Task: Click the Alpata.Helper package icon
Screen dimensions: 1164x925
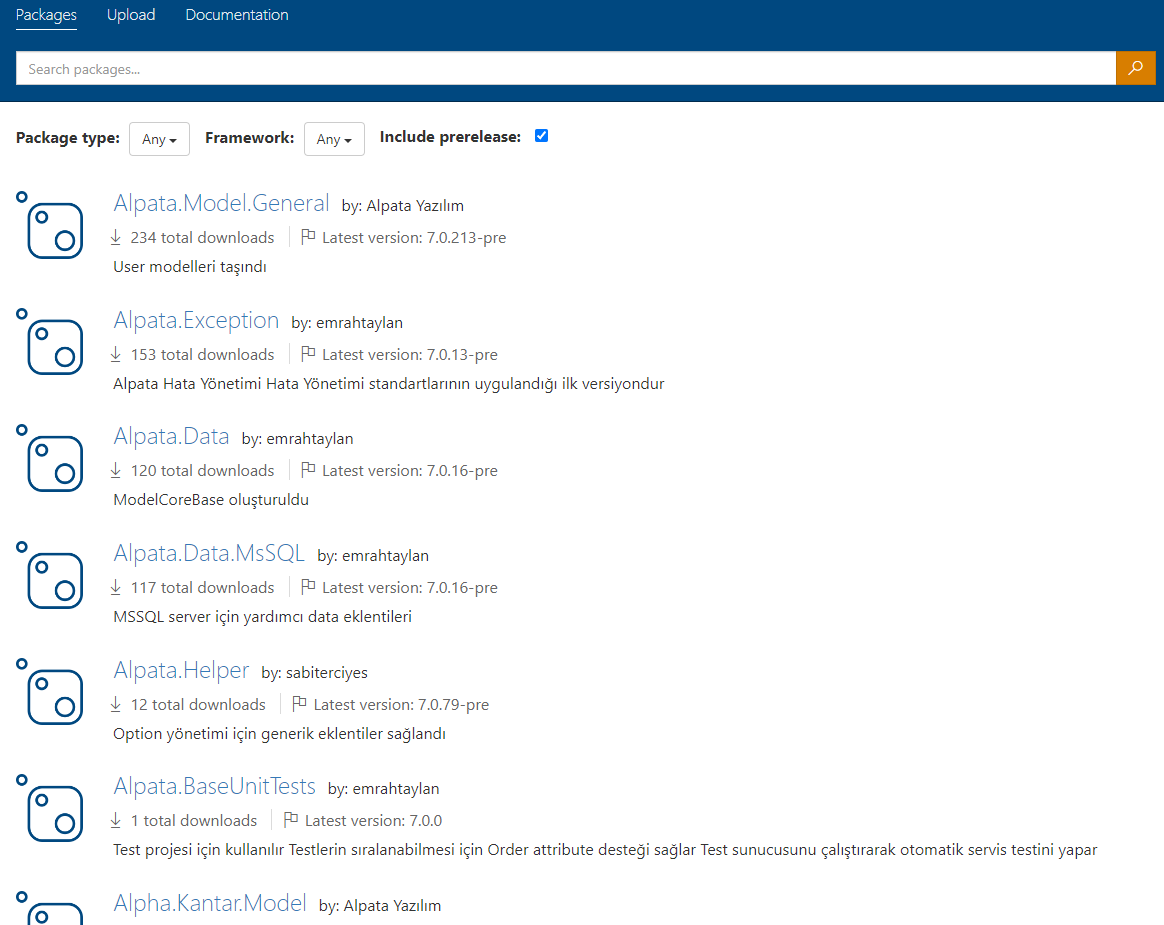Action: 50,695
